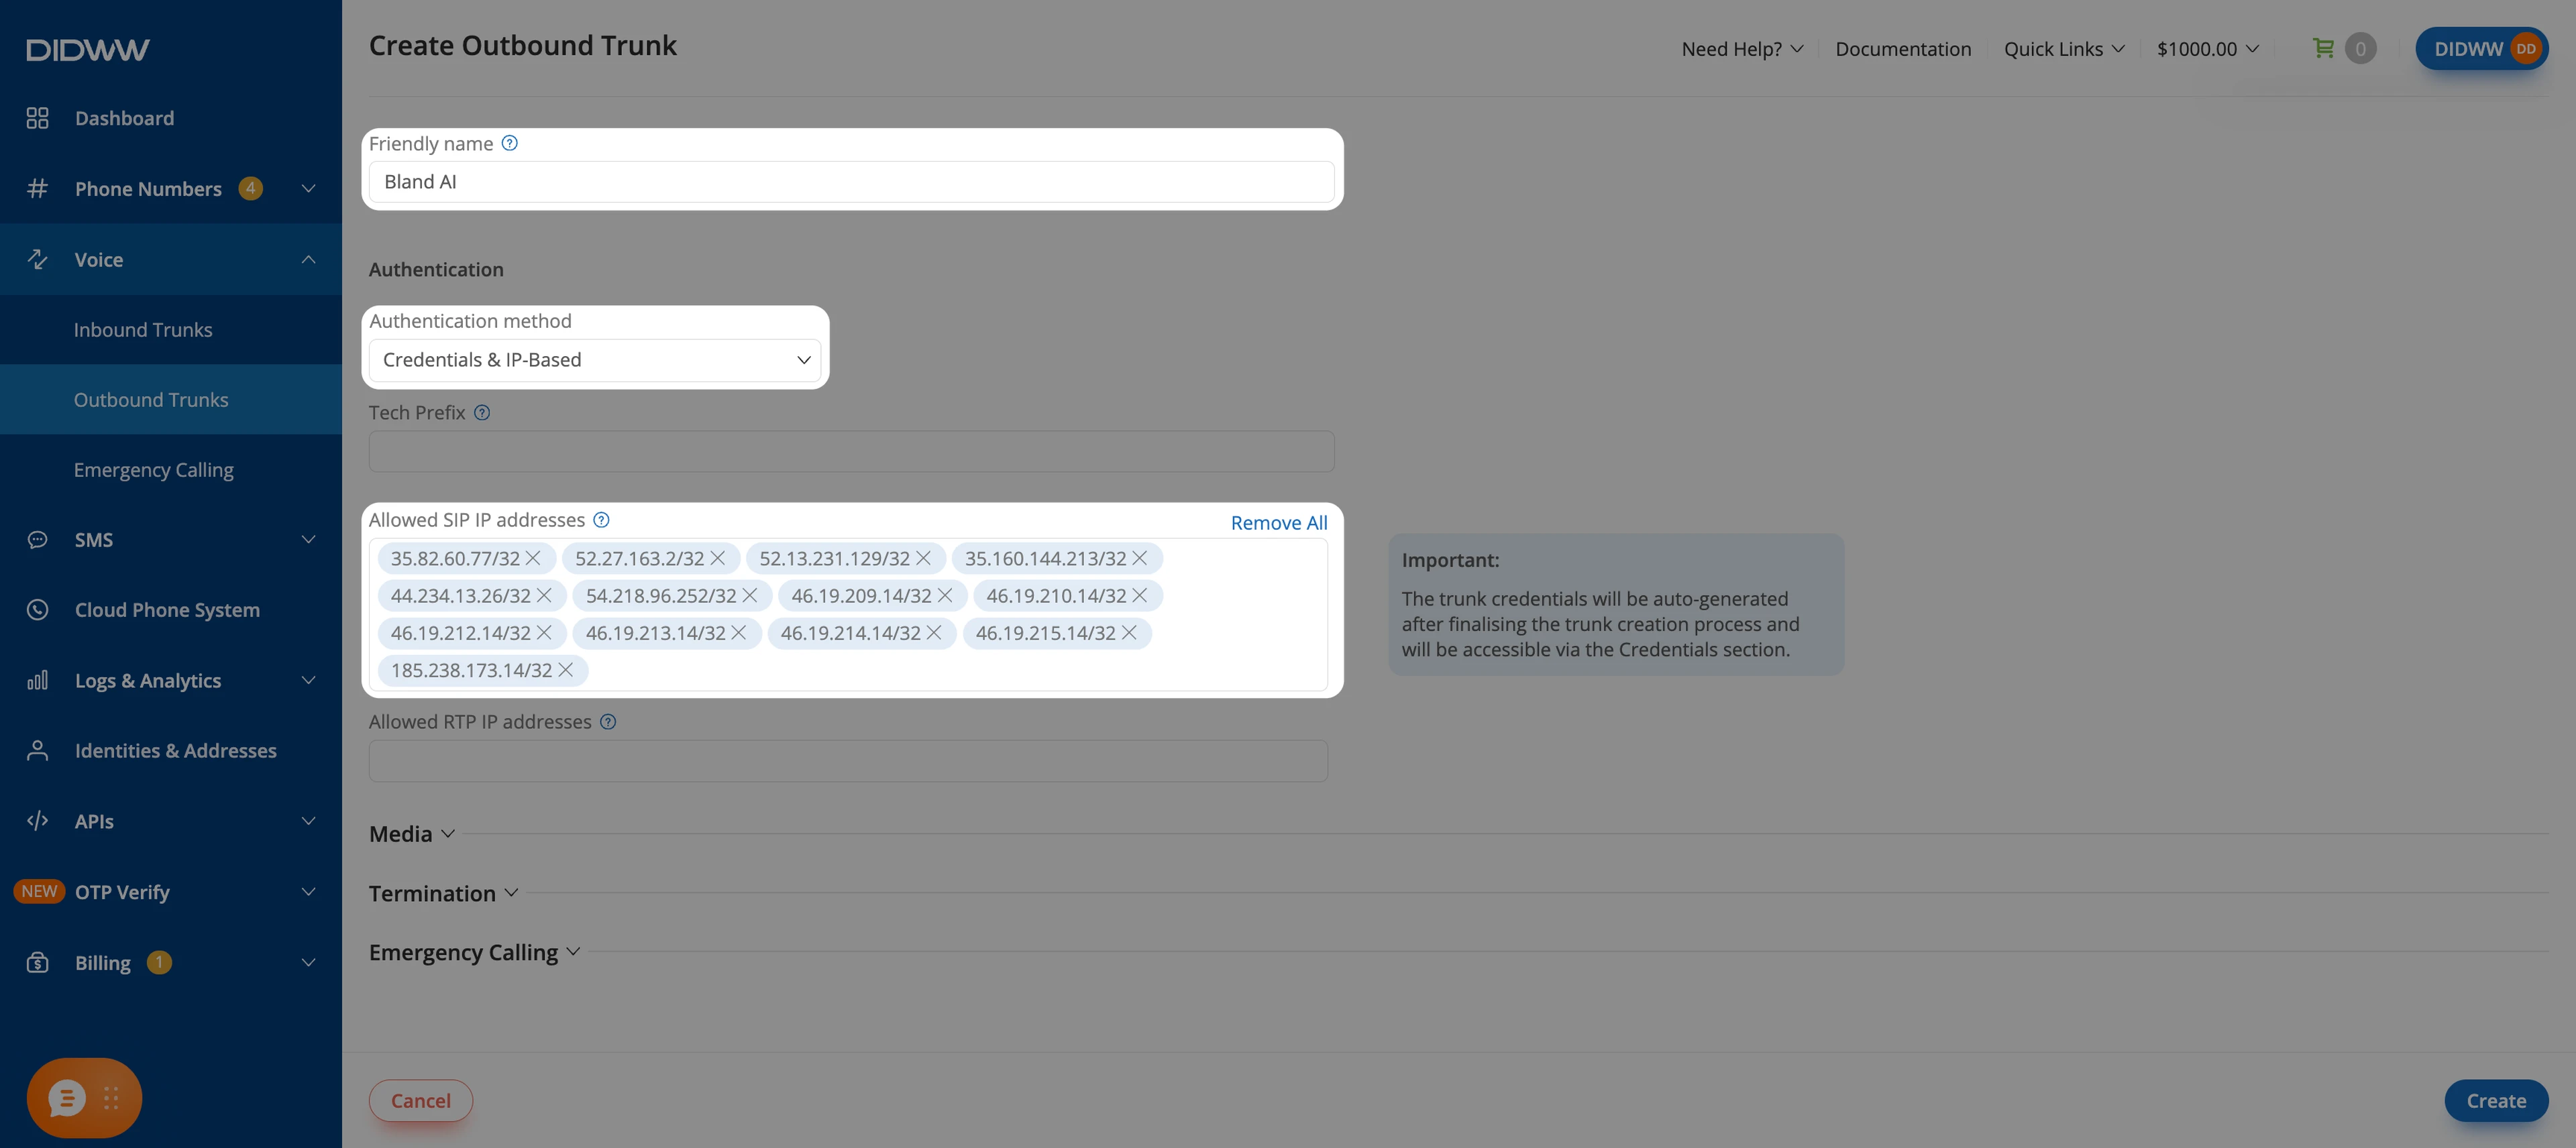Image resolution: width=2576 pixels, height=1148 pixels.
Task: Click the Allowed RTP IP addresses help icon
Action: (608, 722)
